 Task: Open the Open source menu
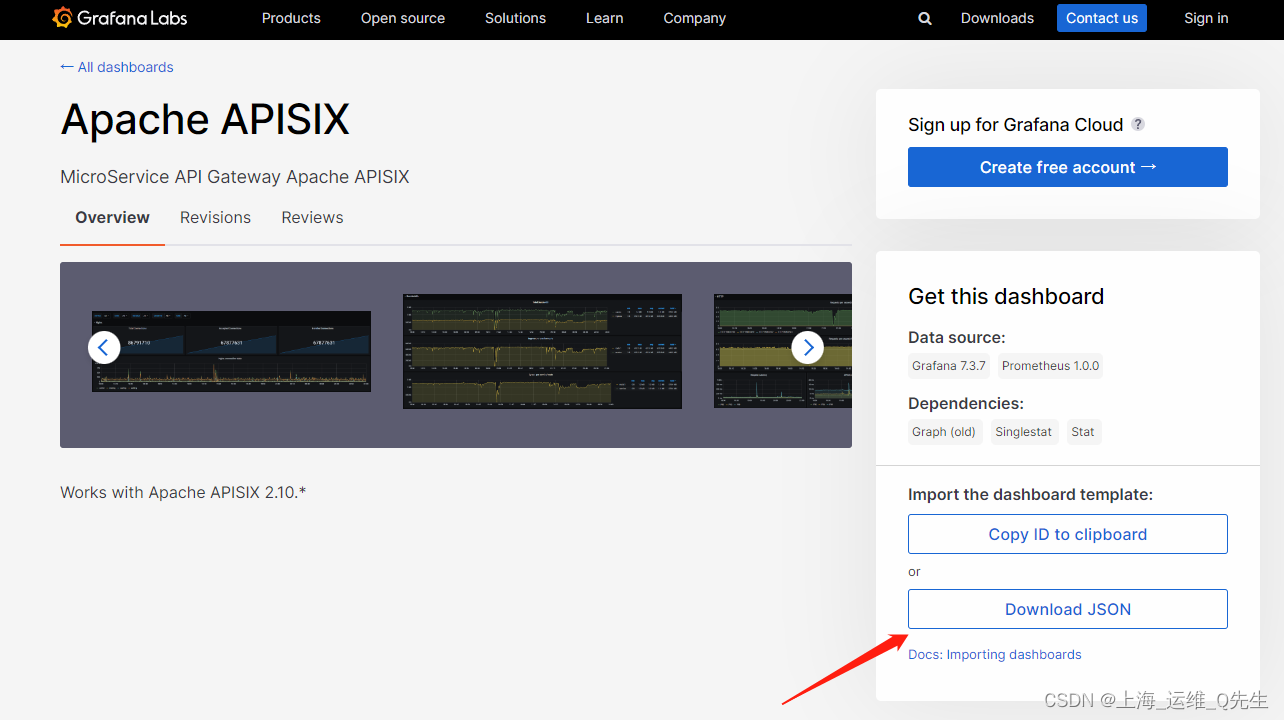tap(403, 18)
